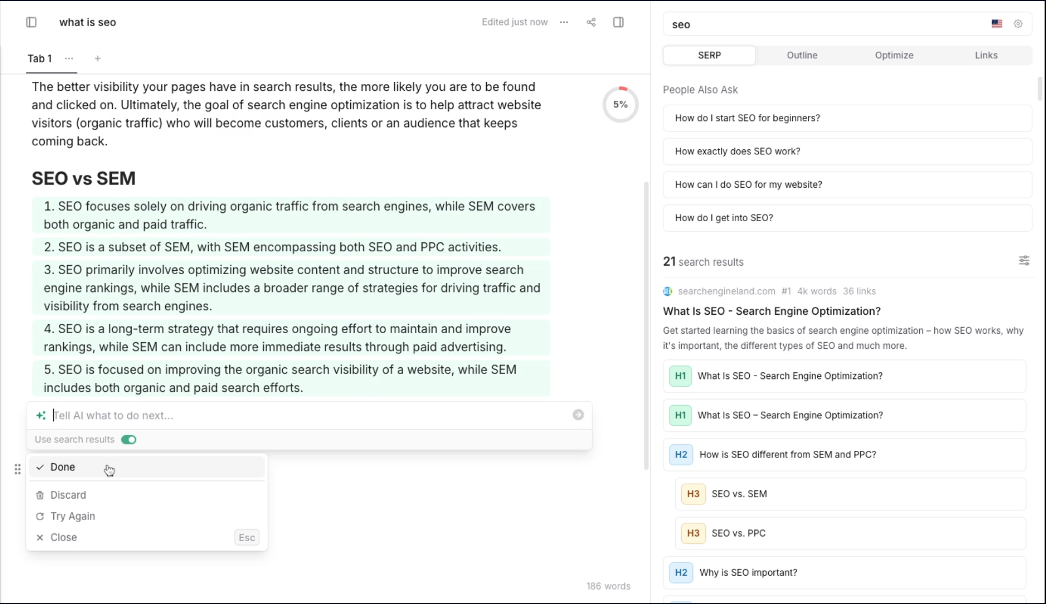Switch to the SERP tab
The width and height of the screenshot is (1046, 604).
(x=709, y=55)
